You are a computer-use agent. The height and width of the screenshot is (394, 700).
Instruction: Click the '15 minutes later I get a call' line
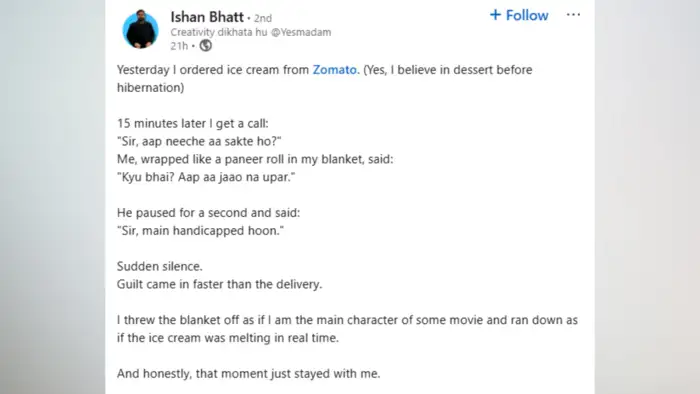[193, 124]
